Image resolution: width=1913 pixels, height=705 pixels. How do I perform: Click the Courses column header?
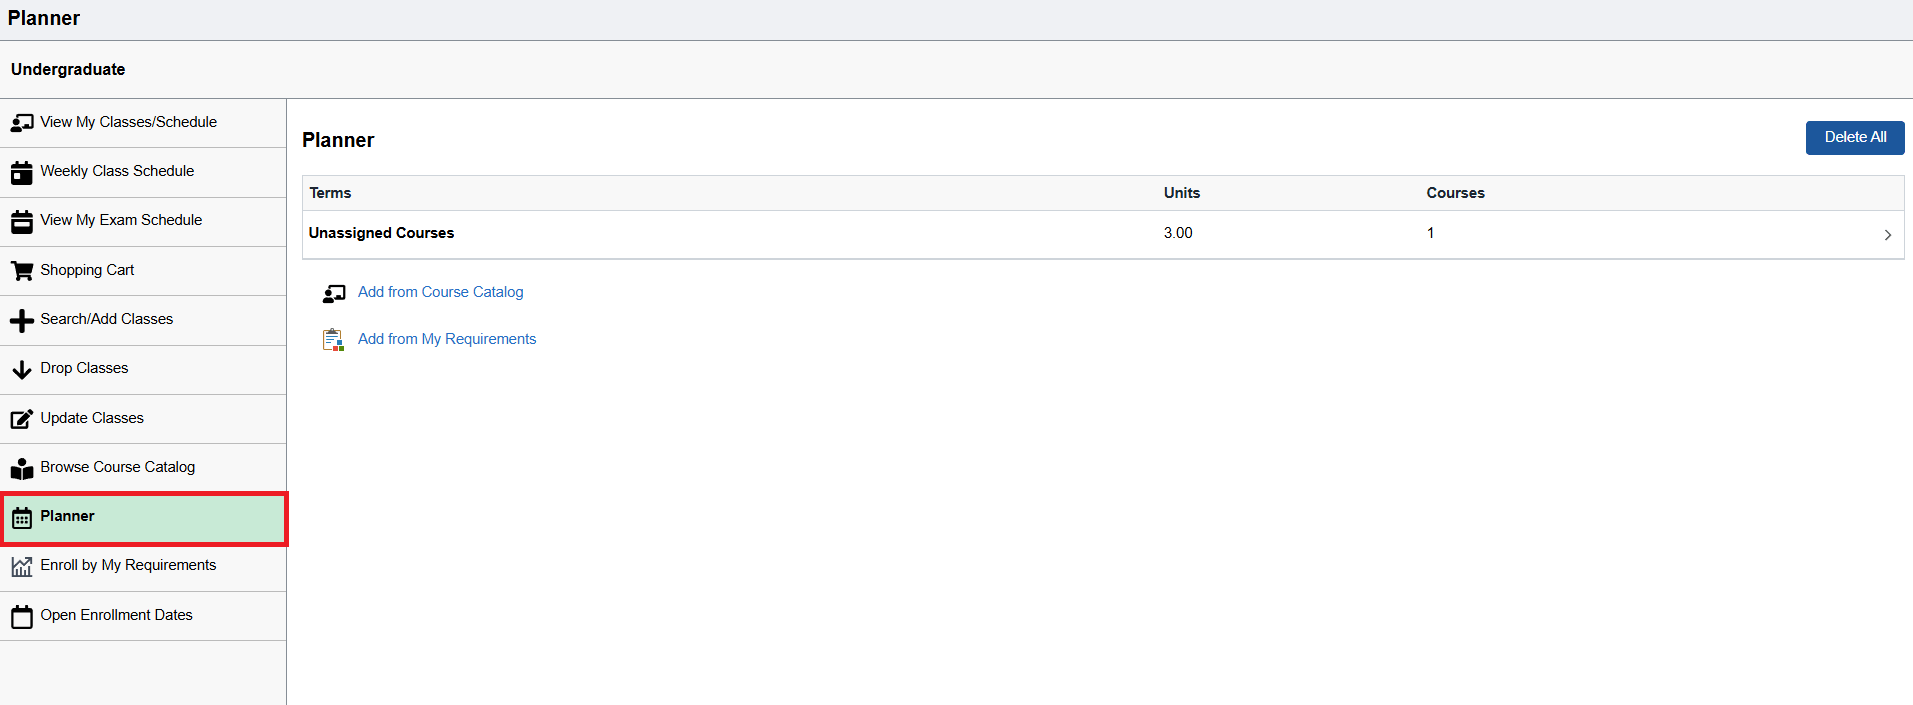click(1455, 193)
